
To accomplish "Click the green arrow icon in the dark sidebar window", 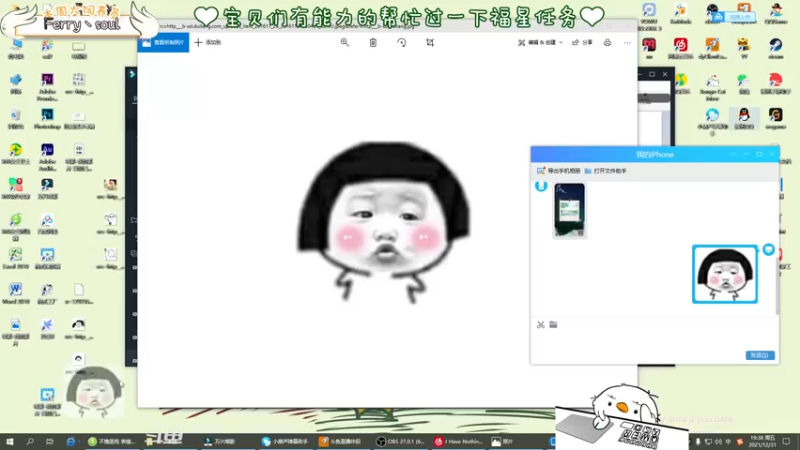I will click(x=132, y=74).
